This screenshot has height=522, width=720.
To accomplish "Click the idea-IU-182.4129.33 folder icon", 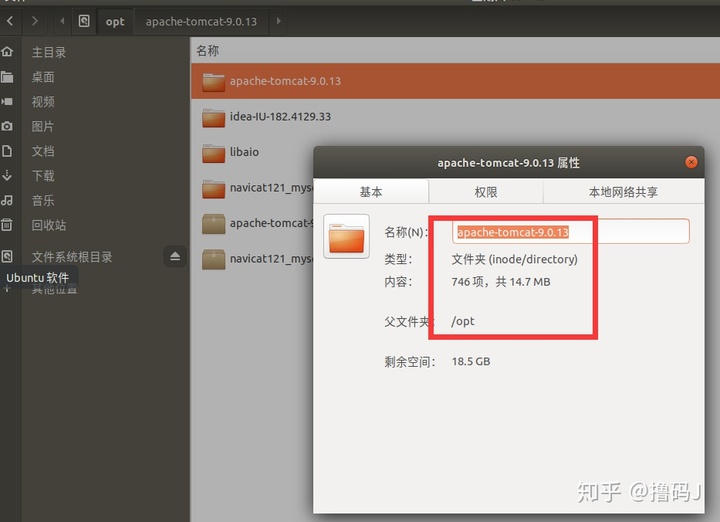I will point(214,118).
